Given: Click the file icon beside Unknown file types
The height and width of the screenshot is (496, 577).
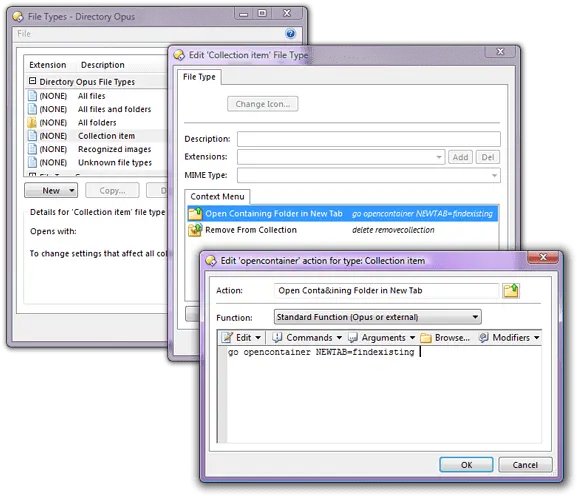Looking at the screenshot, I should [x=32, y=162].
